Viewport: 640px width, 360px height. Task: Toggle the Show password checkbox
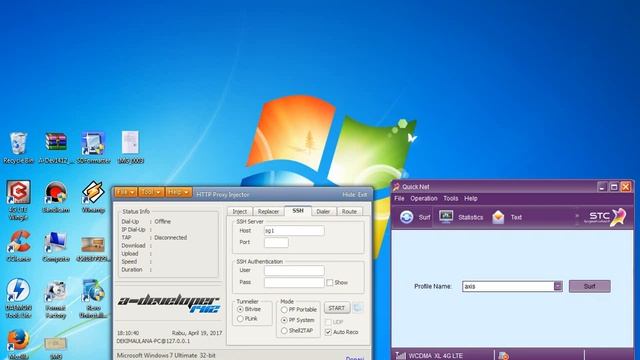tap(329, 282)
